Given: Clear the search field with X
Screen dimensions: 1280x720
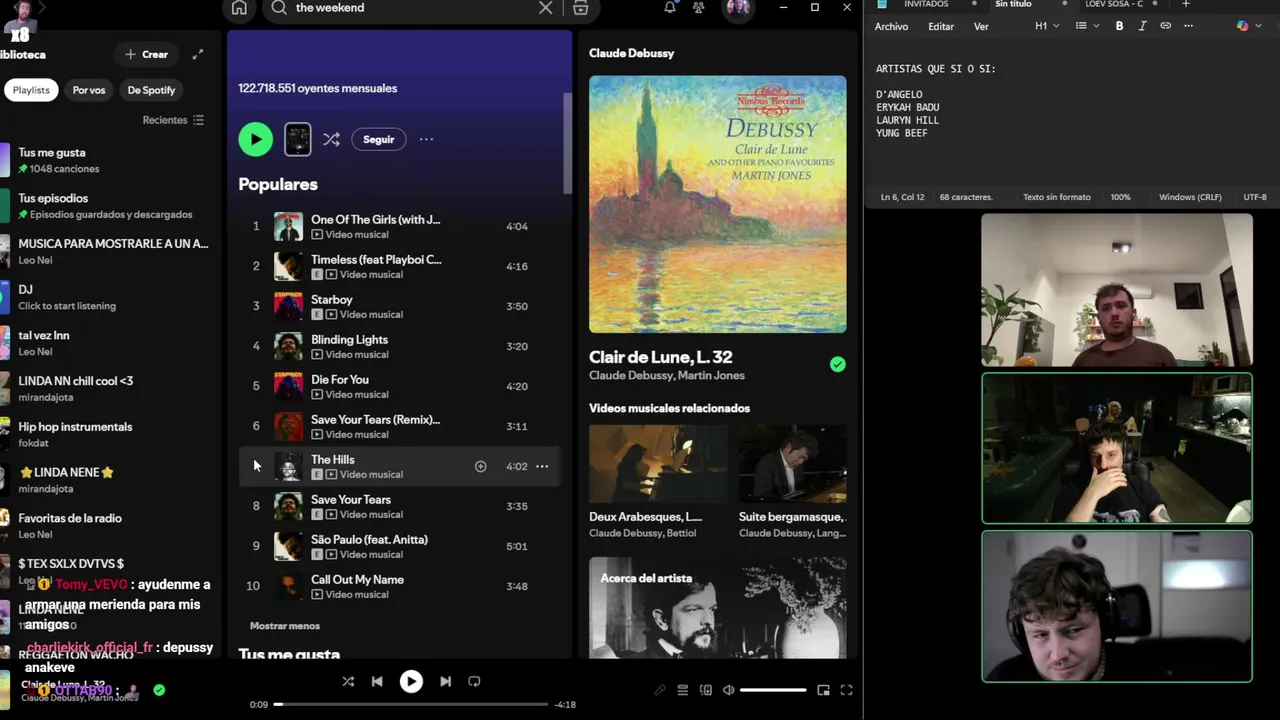Looking at the screenshot, I should click(x=545, y=8).
